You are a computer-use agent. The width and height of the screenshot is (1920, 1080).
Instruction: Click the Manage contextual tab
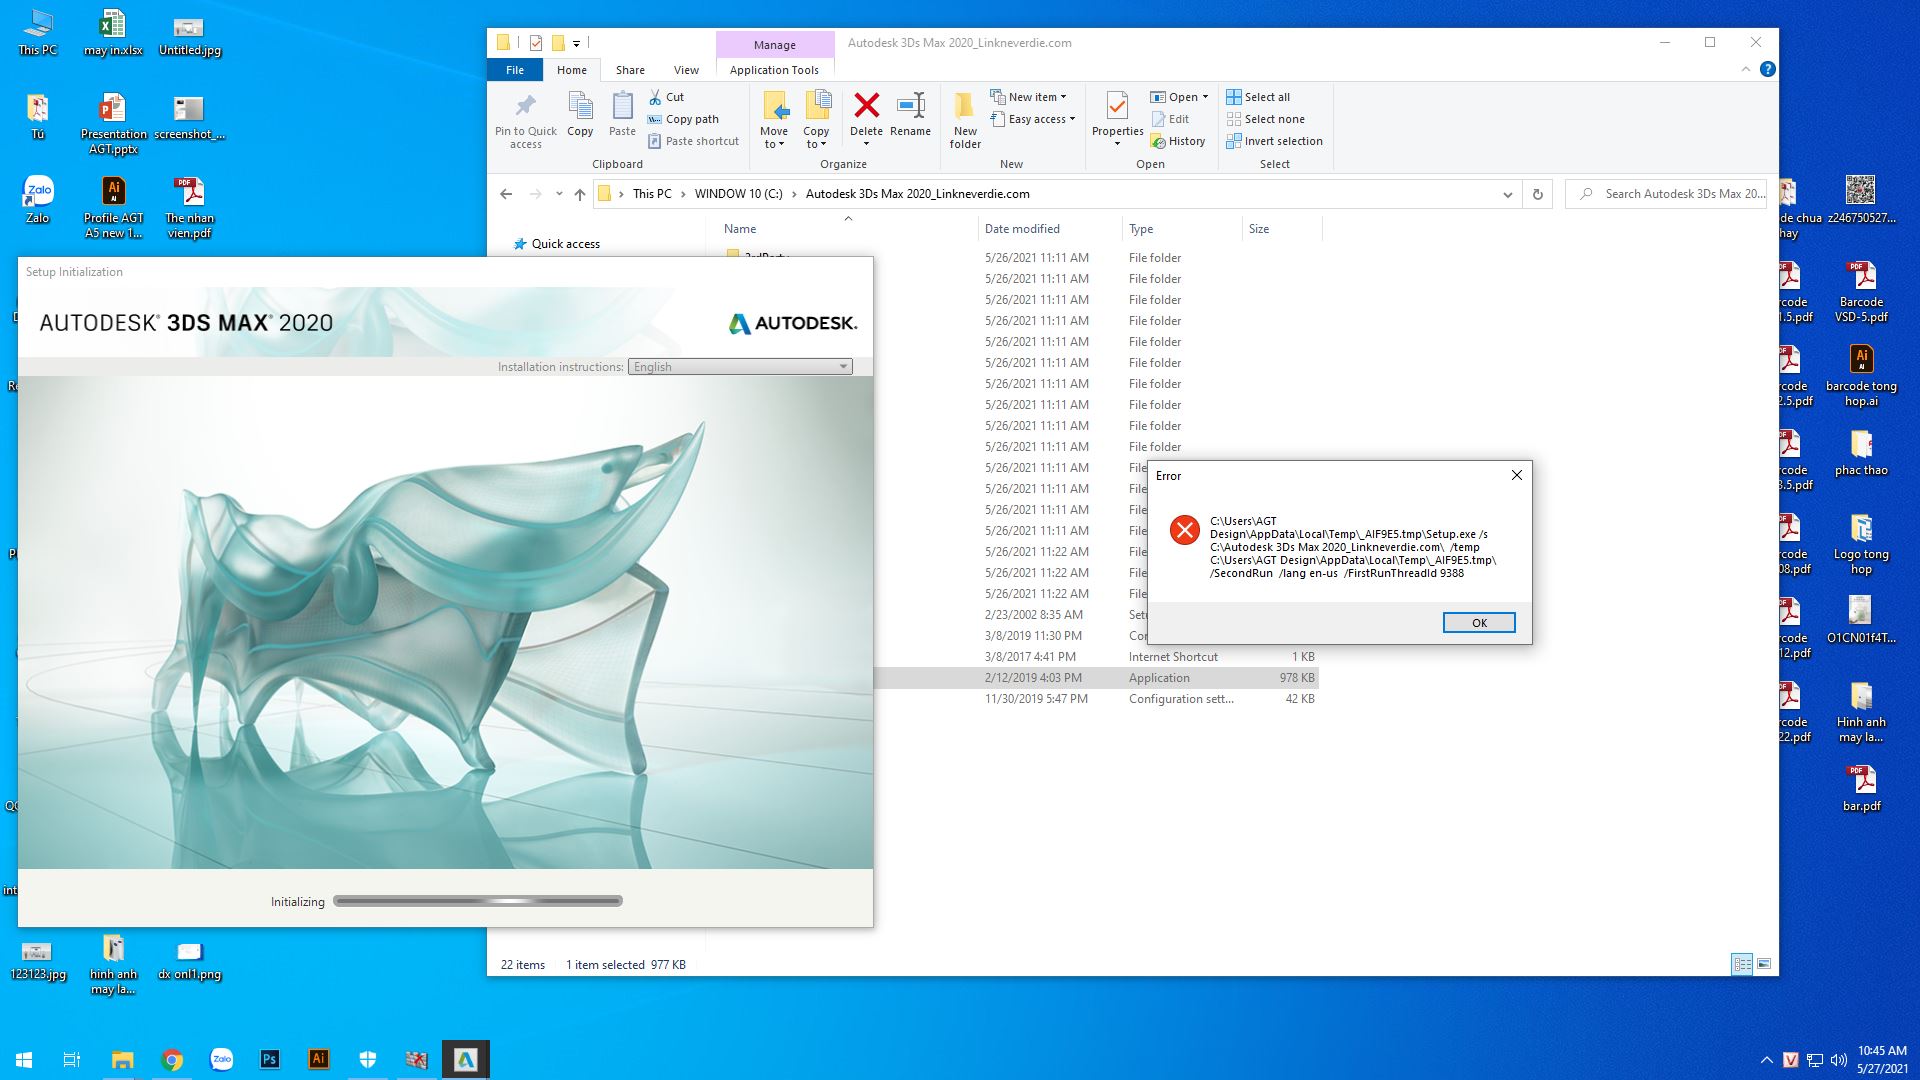click(x=775, y=45)
